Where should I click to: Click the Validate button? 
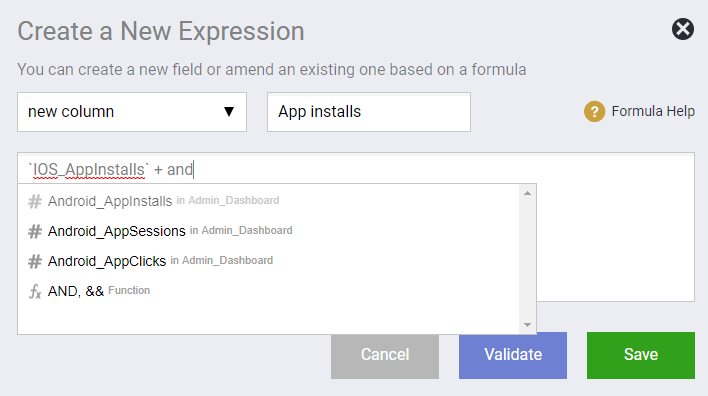pyautogui.click(x=513, y=355)
